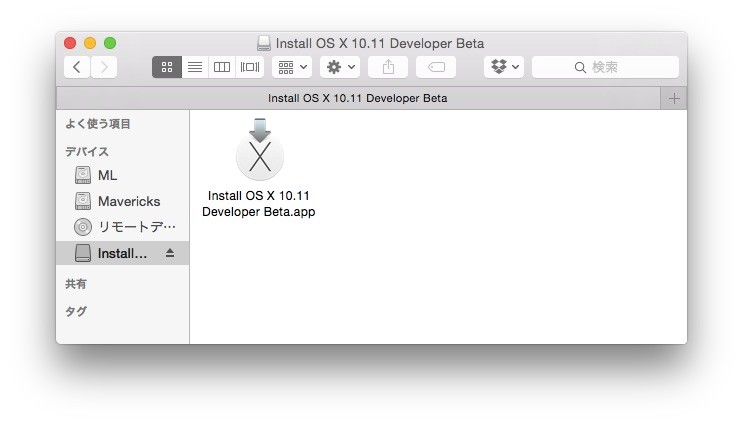Image resolution: width=743 pixels, height=424 pixels.
Task: Click the 共有 sidebar heading
Action: 76,284
